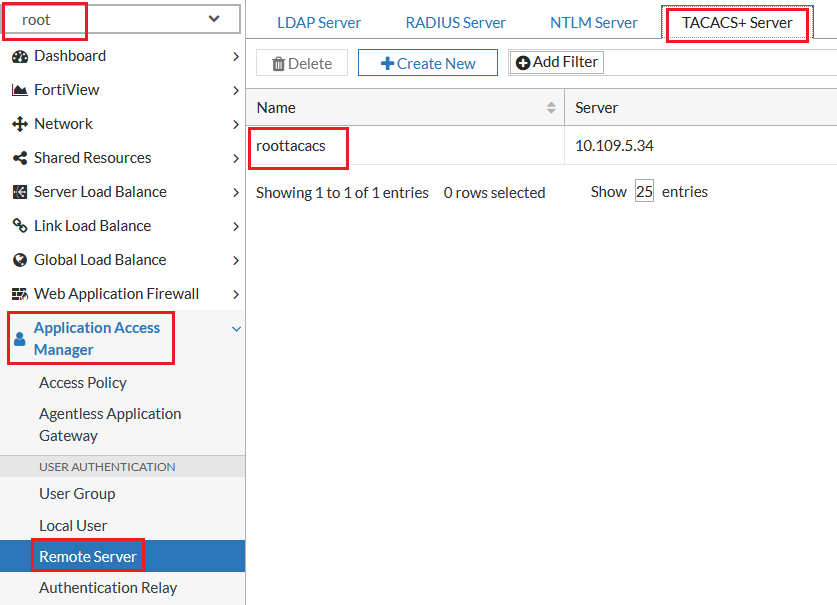Click the Application Access Manager user icon
Screen dimensions: 837x605
(20, 339)
